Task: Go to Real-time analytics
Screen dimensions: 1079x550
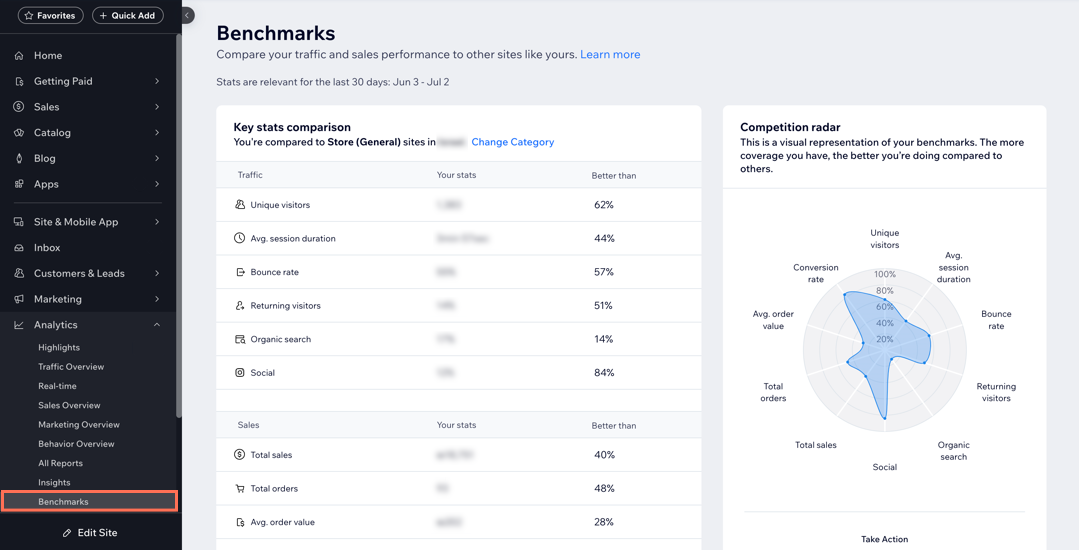Action: click(x=57, y=386)
